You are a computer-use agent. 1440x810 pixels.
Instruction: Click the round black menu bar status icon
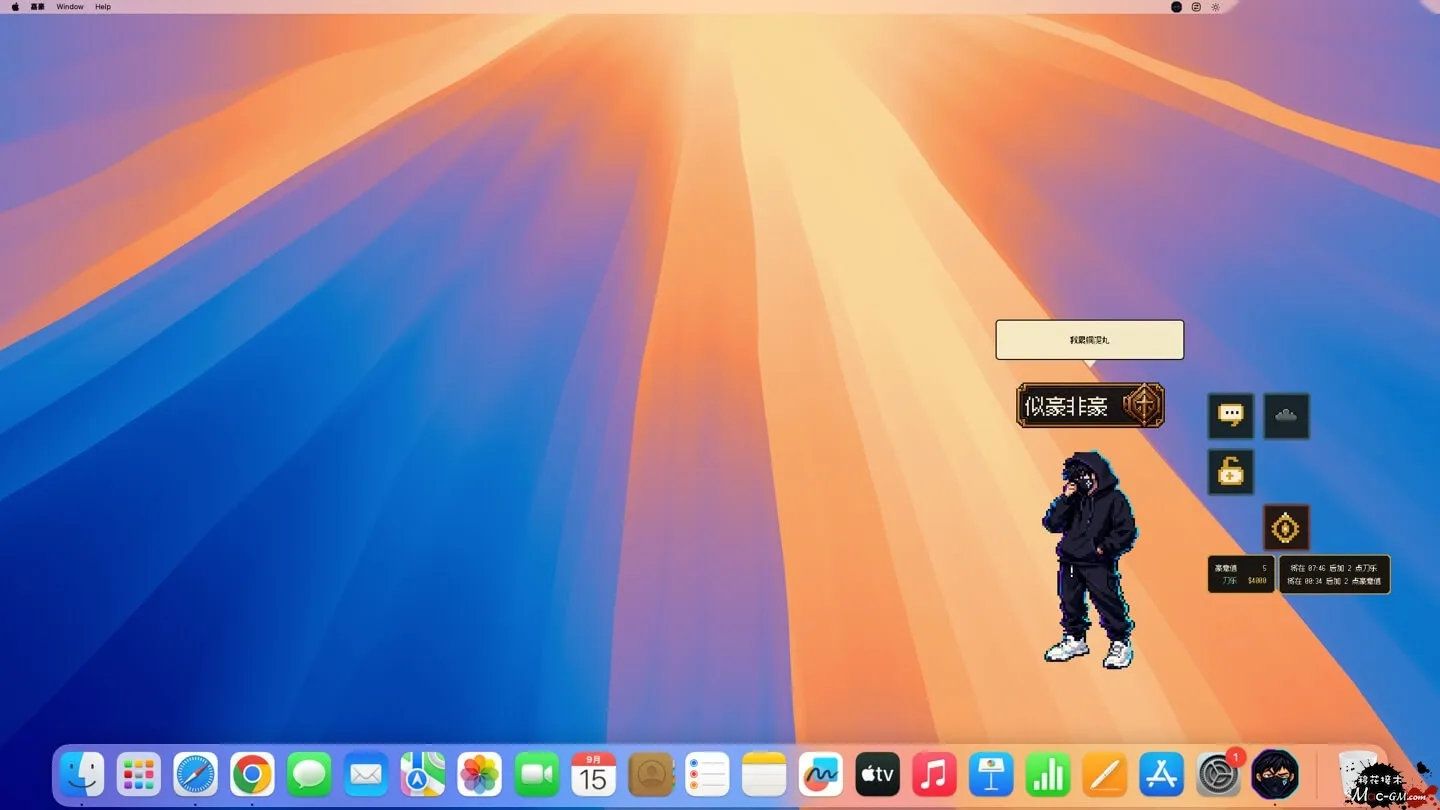tap(1176, 7)
